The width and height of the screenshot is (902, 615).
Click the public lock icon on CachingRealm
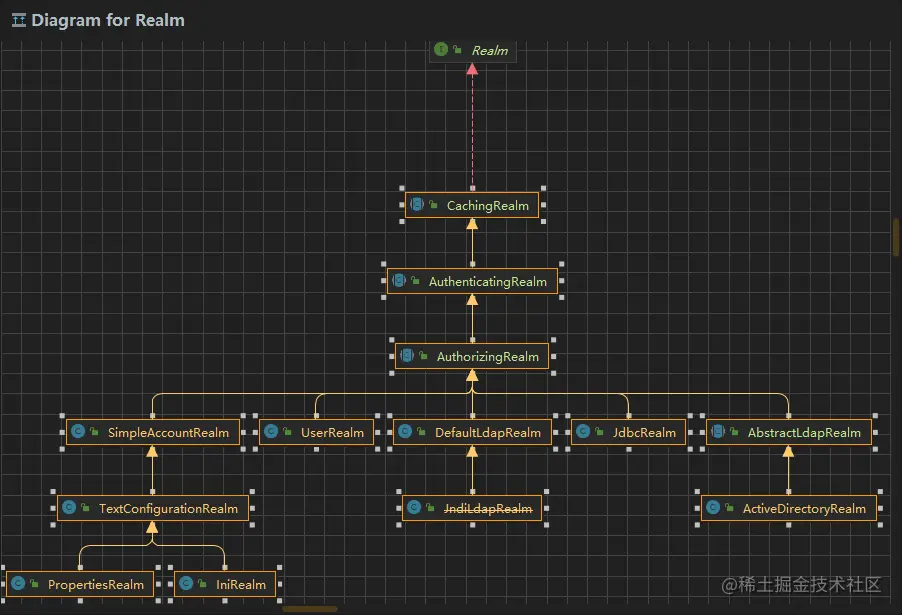pos(433,204)
